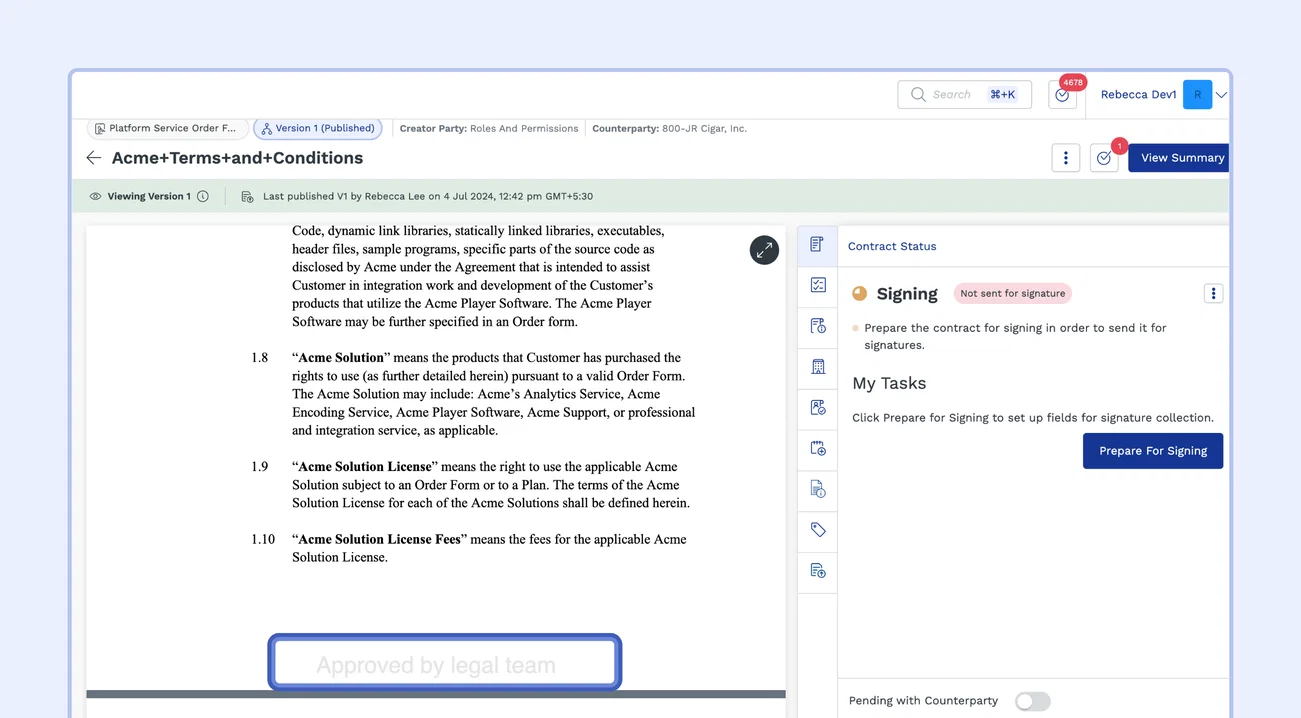Click clause number 1.10 in document
This screenshot has width=1301, height=718.
[x=263, y=540]
